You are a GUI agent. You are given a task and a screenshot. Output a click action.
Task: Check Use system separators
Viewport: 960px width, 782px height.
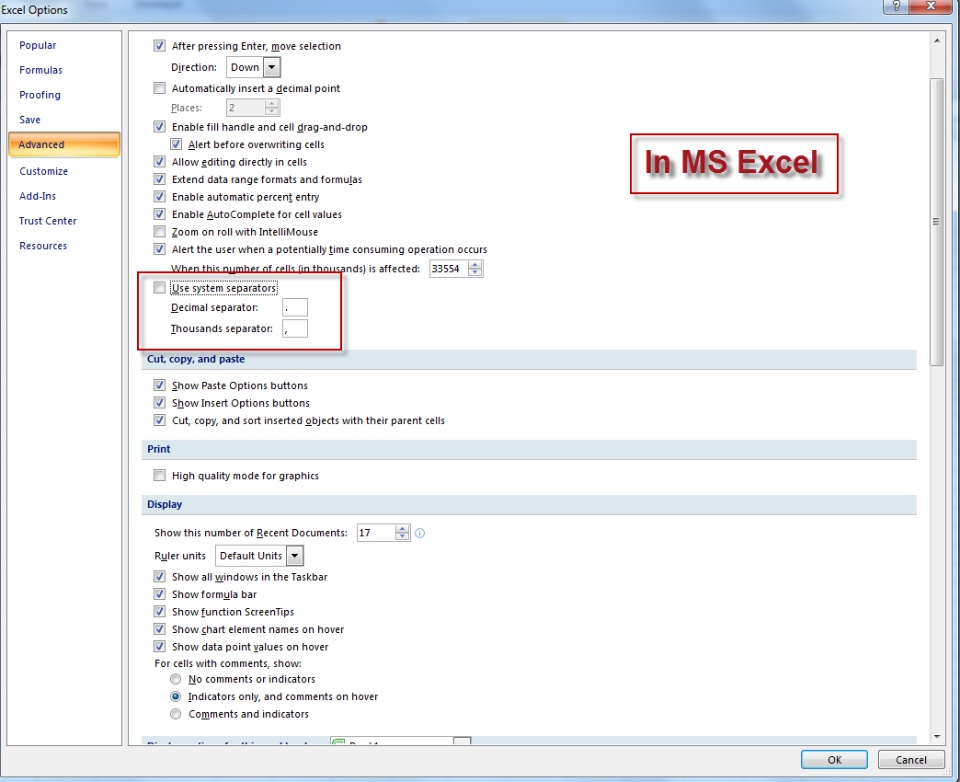(159, 287)
